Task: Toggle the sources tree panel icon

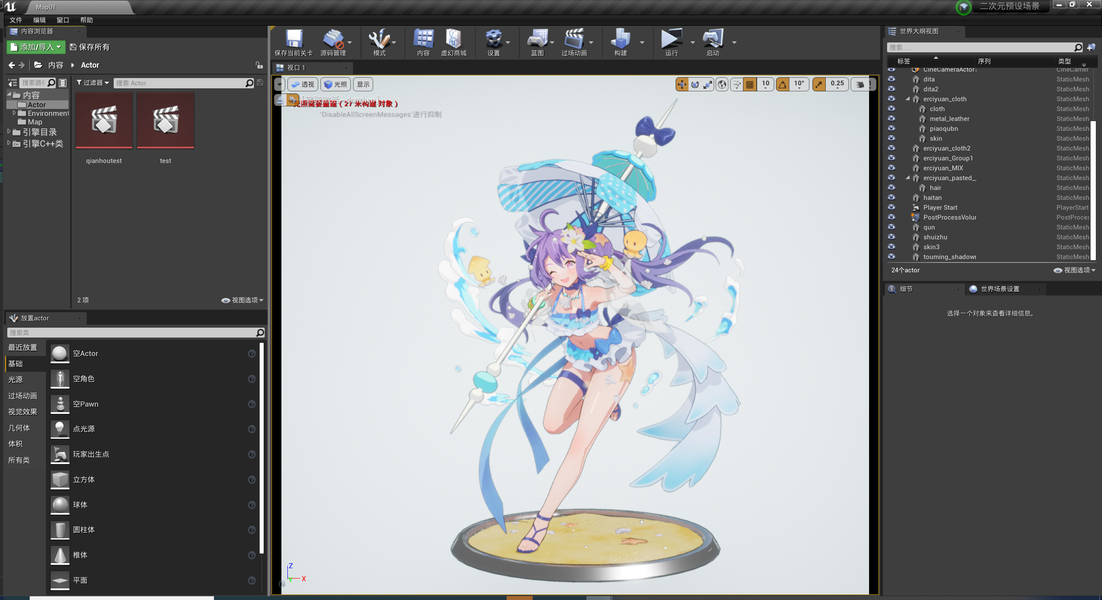Action: tap(13, 83)
